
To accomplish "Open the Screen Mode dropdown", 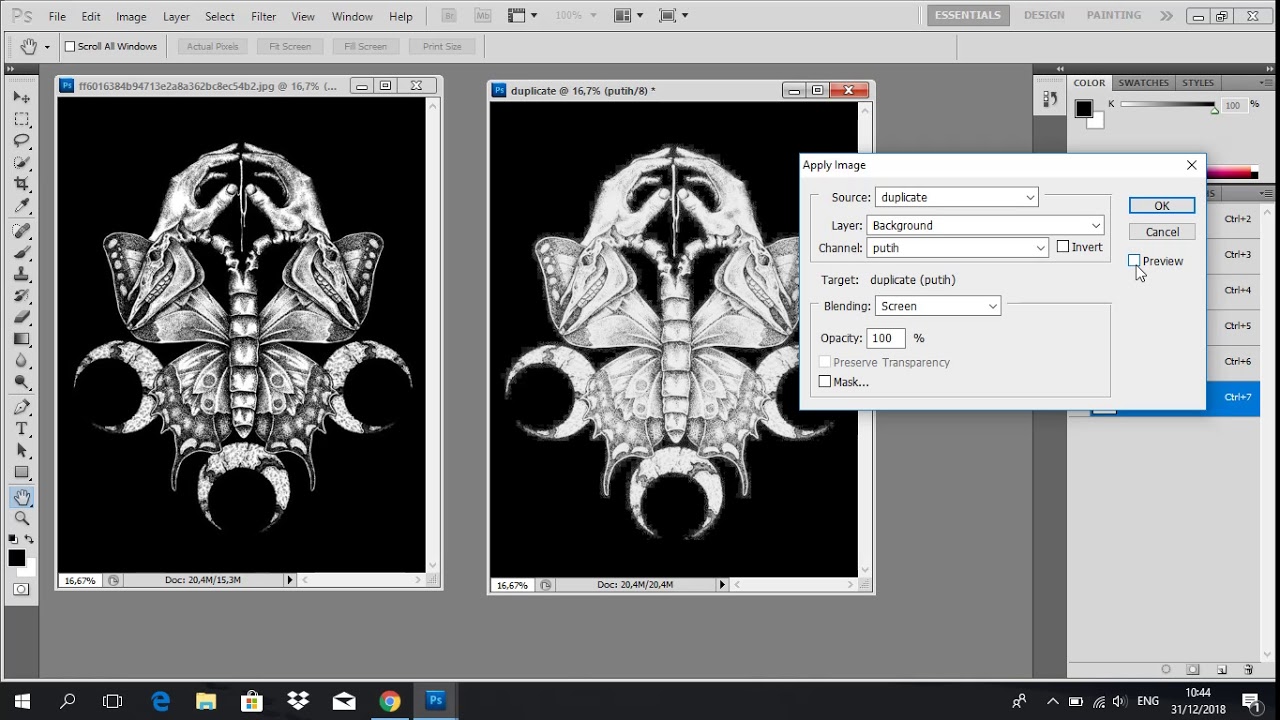I will 672,15.
